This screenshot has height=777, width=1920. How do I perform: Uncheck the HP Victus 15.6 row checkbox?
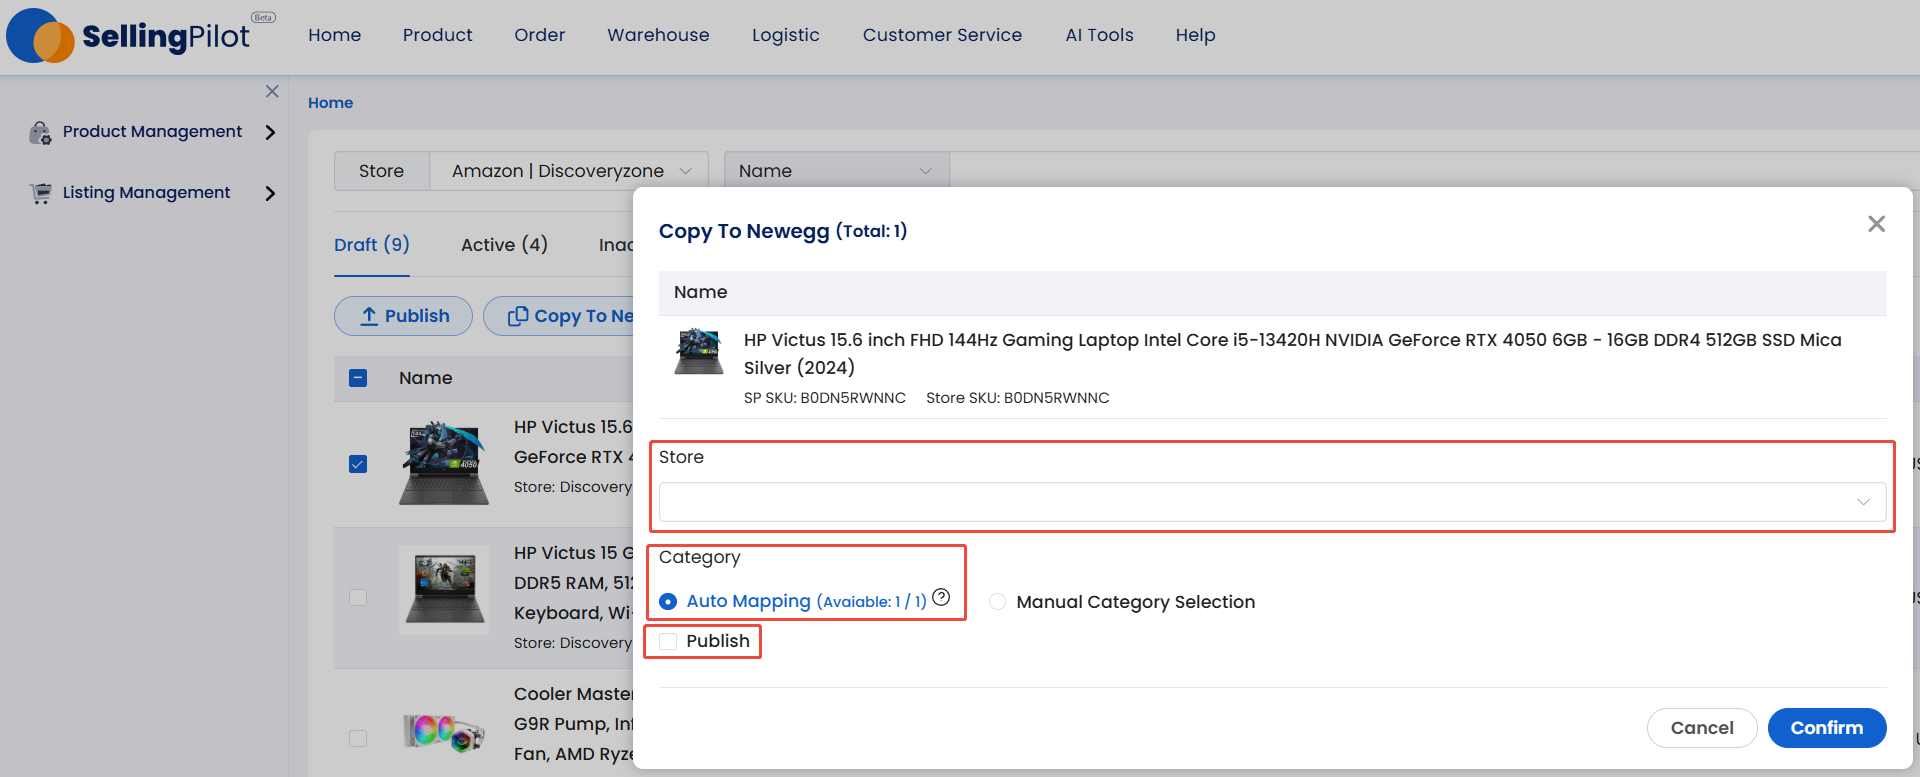click(x=358, y=464)
